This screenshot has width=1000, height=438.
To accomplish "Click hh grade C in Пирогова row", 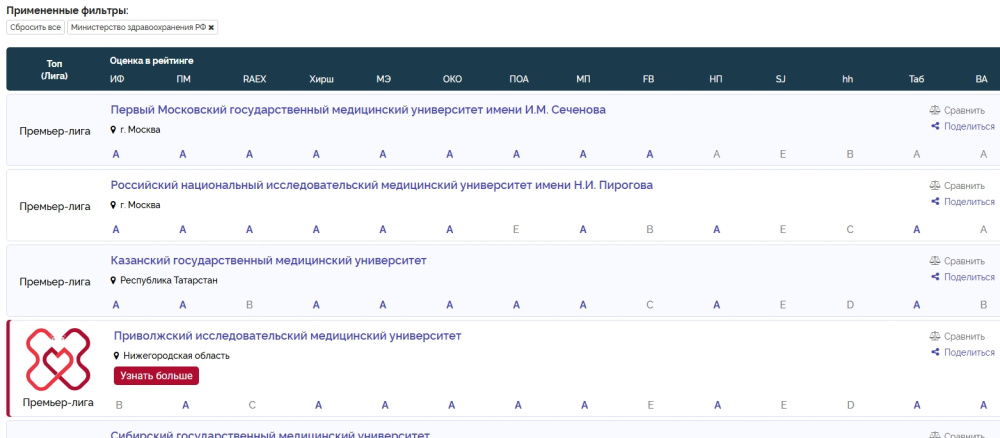I will (849, 229).
